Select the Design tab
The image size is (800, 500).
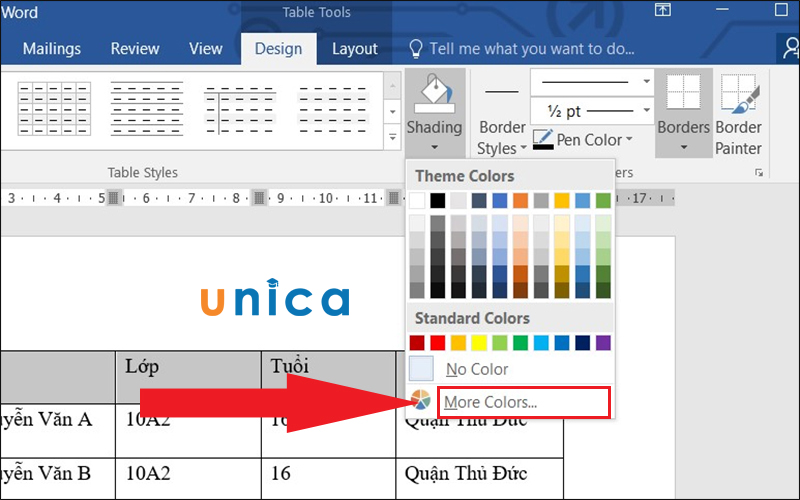pyautogui.click(x=279, y=49)
